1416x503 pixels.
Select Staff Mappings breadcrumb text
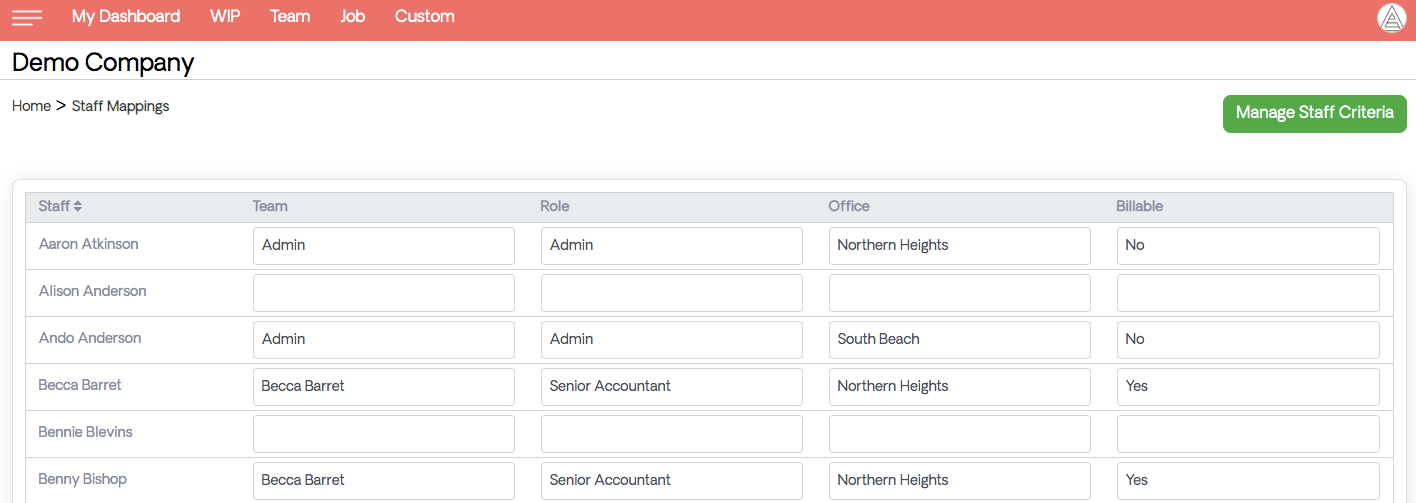click(121, 106)
